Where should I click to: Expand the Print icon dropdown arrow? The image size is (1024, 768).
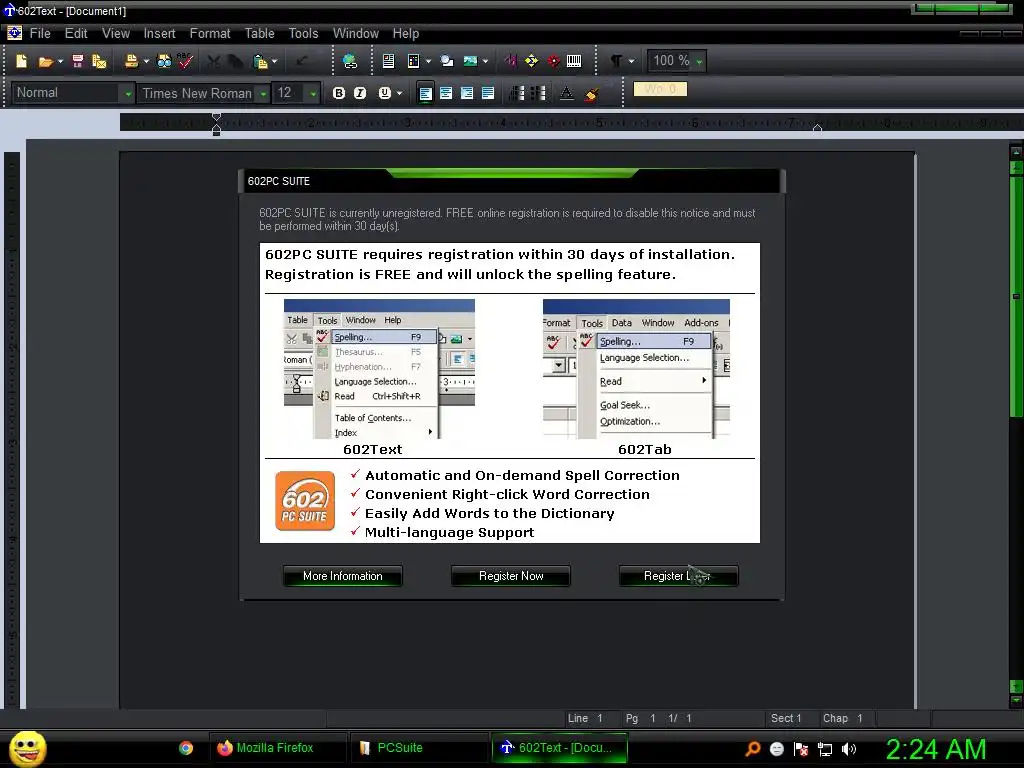146,62
